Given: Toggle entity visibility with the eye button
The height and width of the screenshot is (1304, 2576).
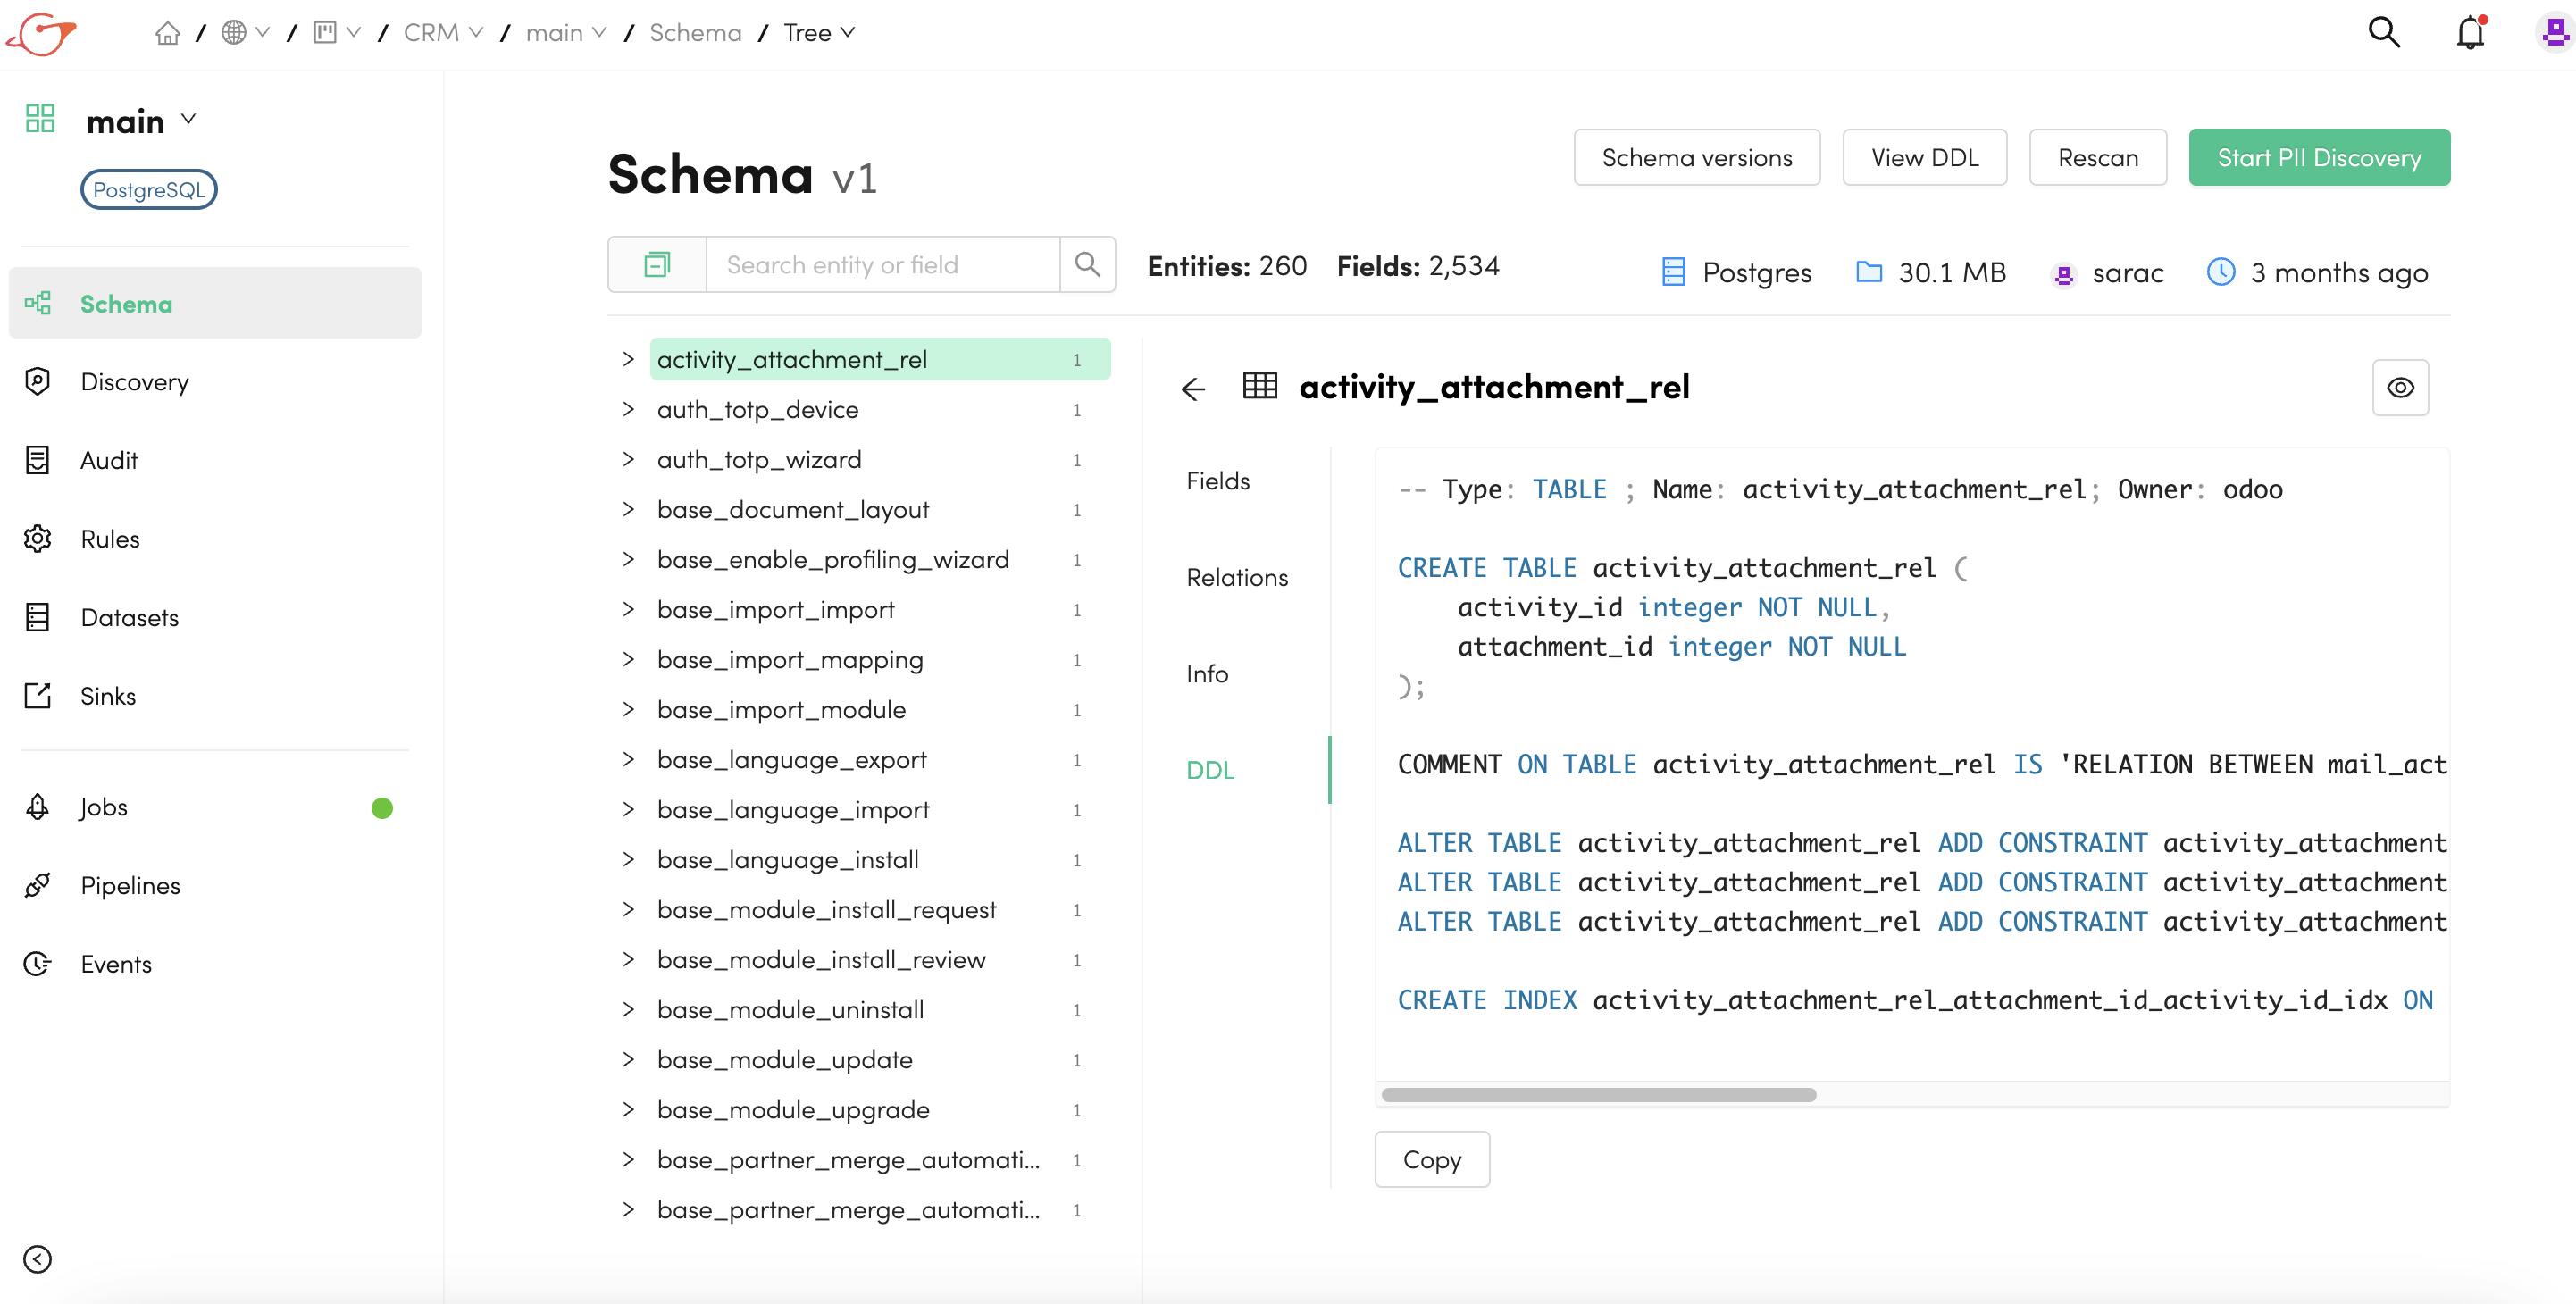Looking at the screenshot, I should [2401, 388].
